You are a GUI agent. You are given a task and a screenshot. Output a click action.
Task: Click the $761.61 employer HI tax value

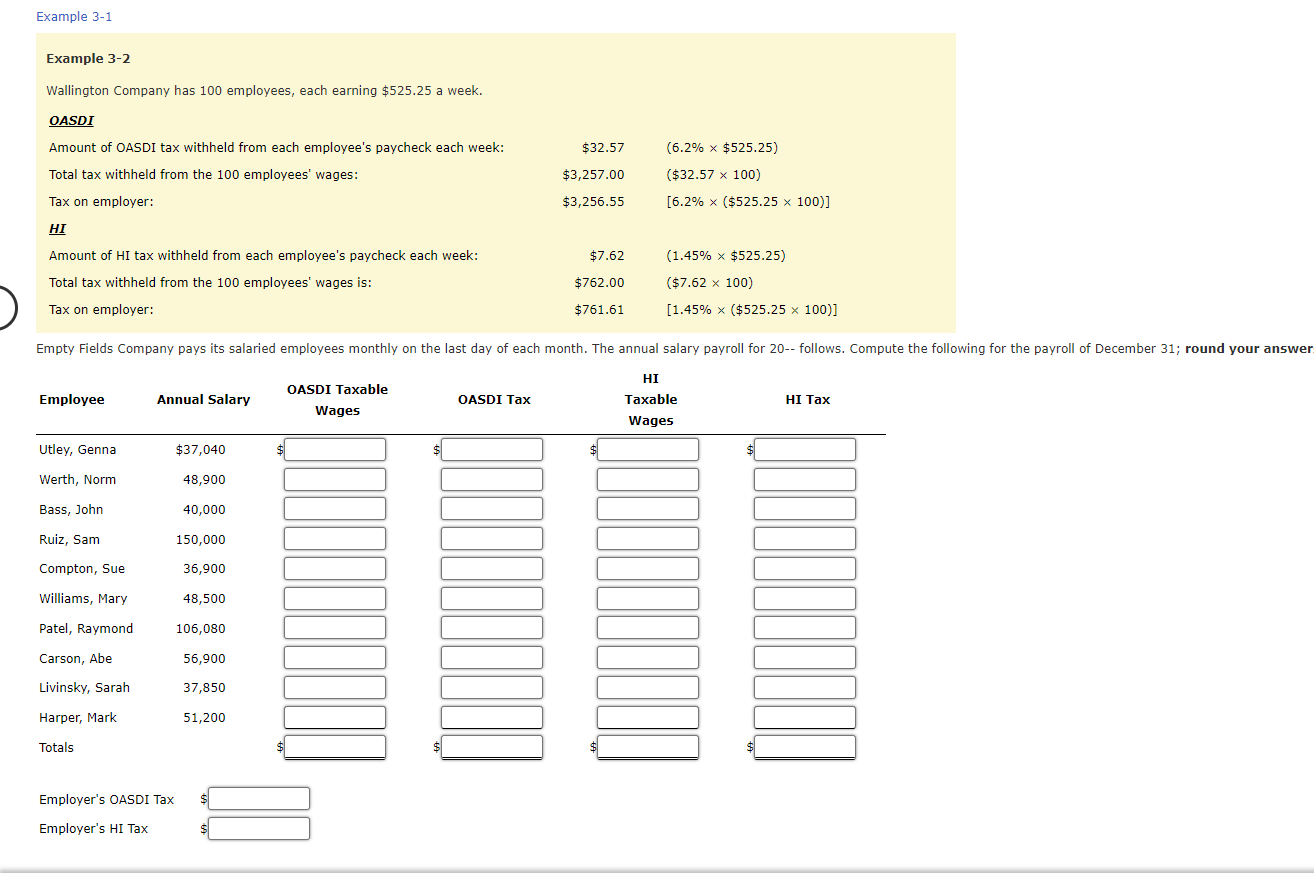tap(599, 310)
